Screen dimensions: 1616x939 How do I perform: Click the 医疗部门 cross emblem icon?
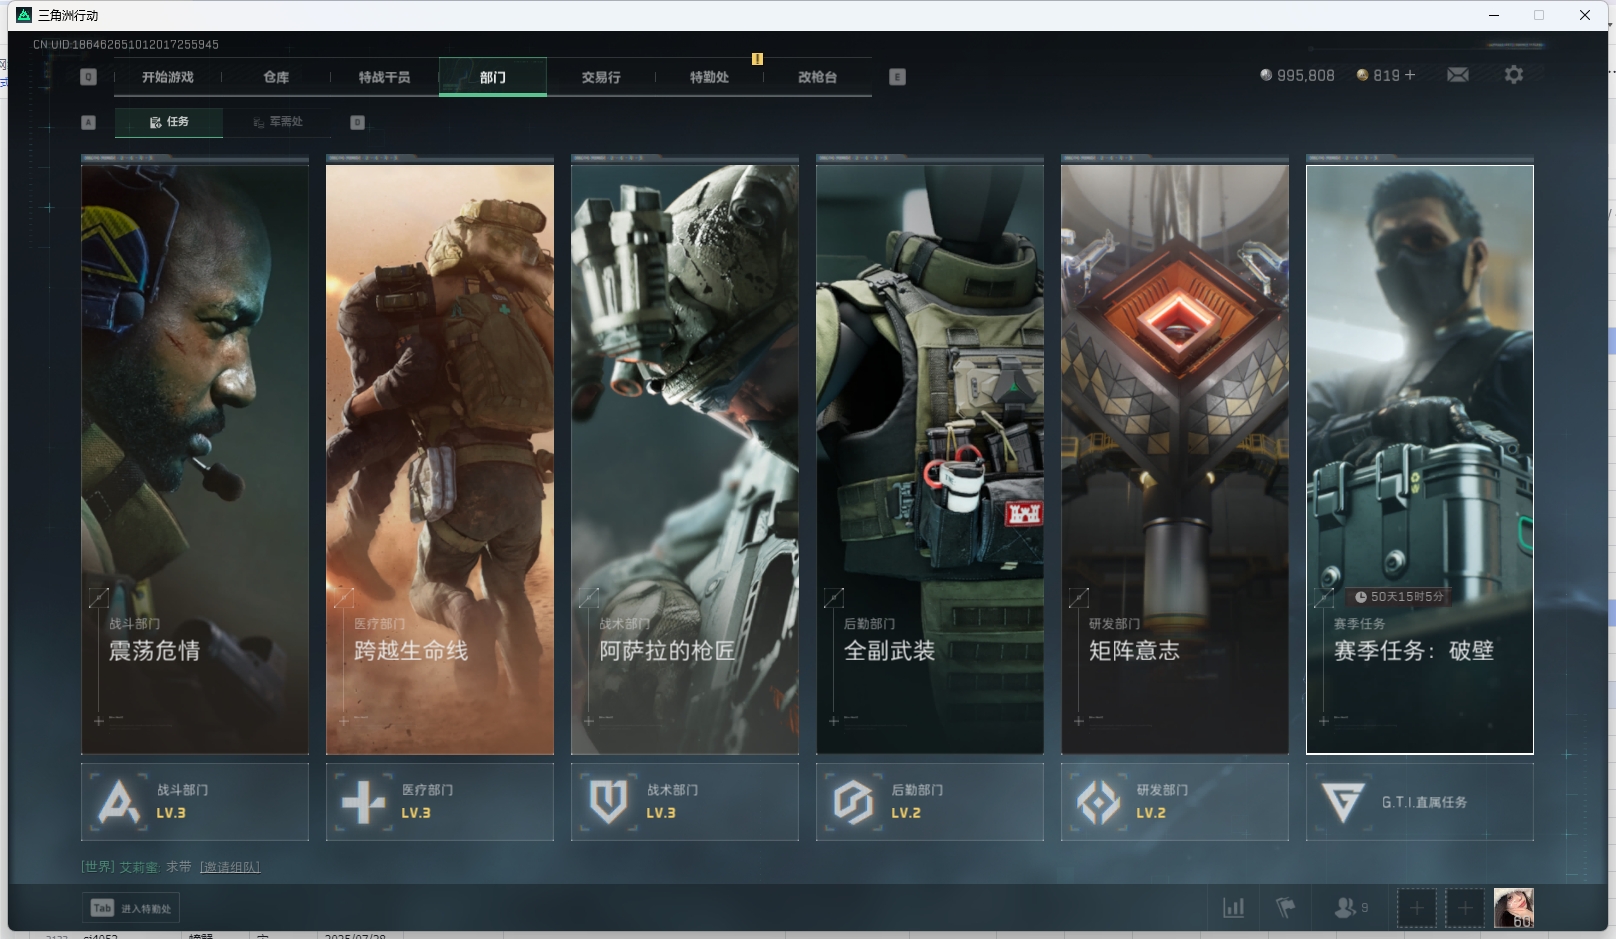click(x=363, y=802)
